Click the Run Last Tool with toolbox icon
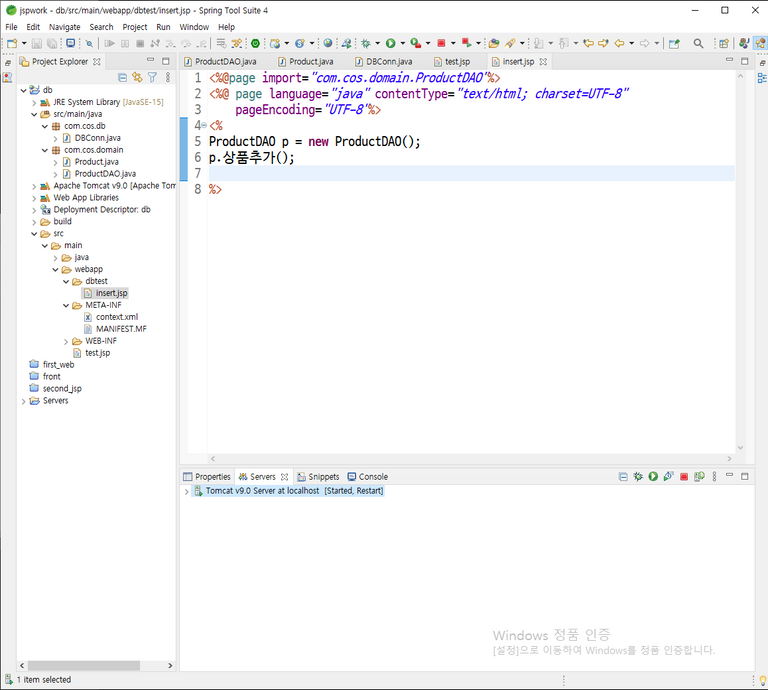Screen dimensions: 768x690 point(415,44)
